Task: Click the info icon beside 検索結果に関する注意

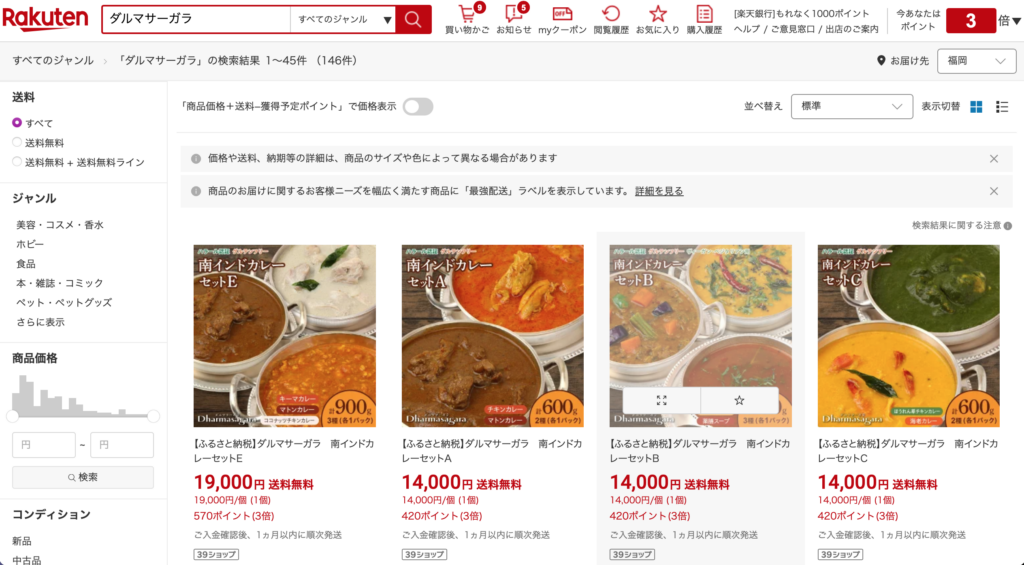Action: [x=1008, y=226]
